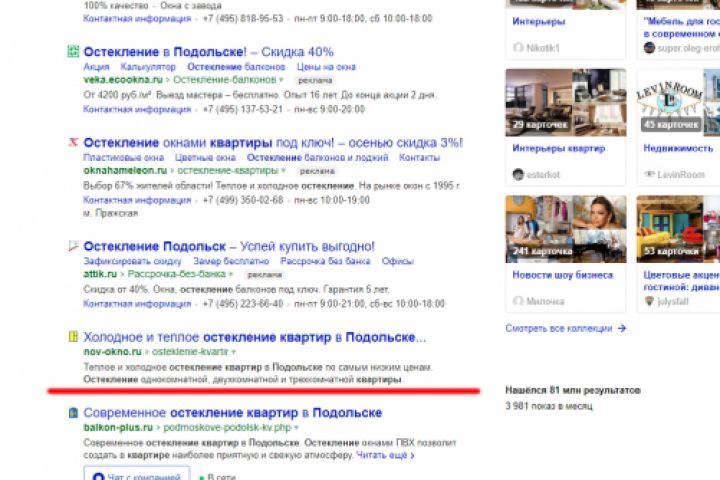Expand dropdown after osteklenie-kvartir path

[x=234, y=352]
